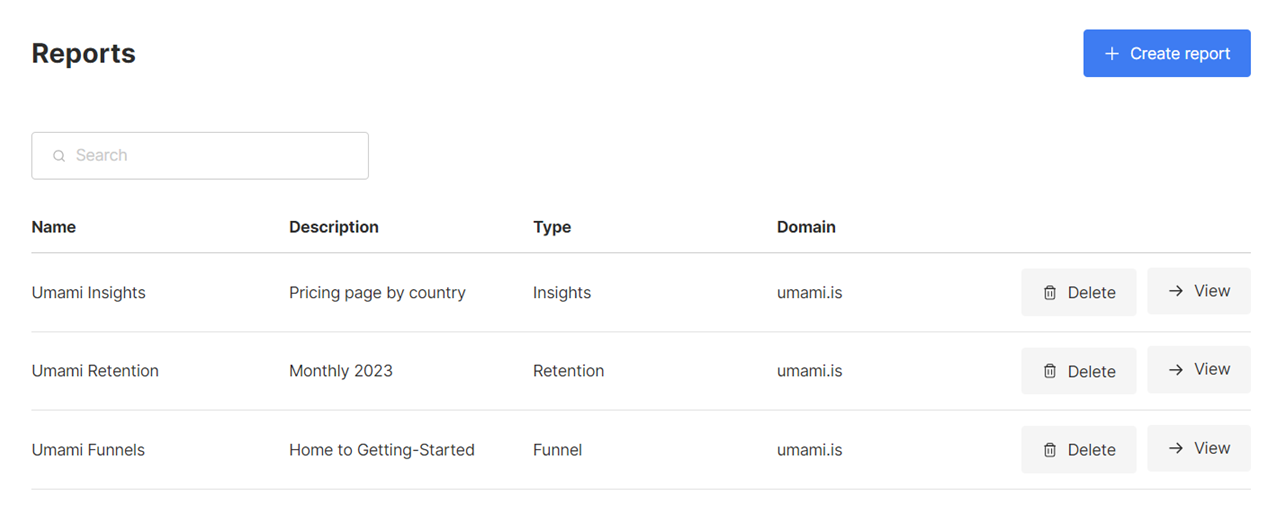Viewport: 1284px width, 517px height.
Task: Delete the Umami Insights report
Action: [1078, 293]
